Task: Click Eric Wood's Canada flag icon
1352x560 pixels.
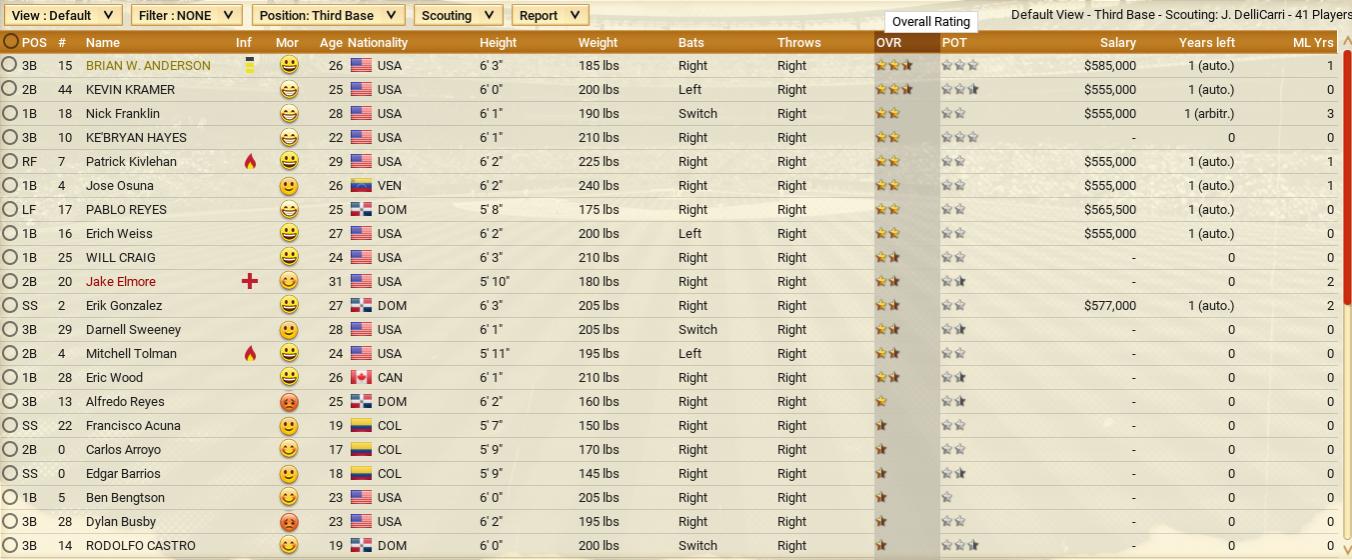Action: tap(361, 378)
